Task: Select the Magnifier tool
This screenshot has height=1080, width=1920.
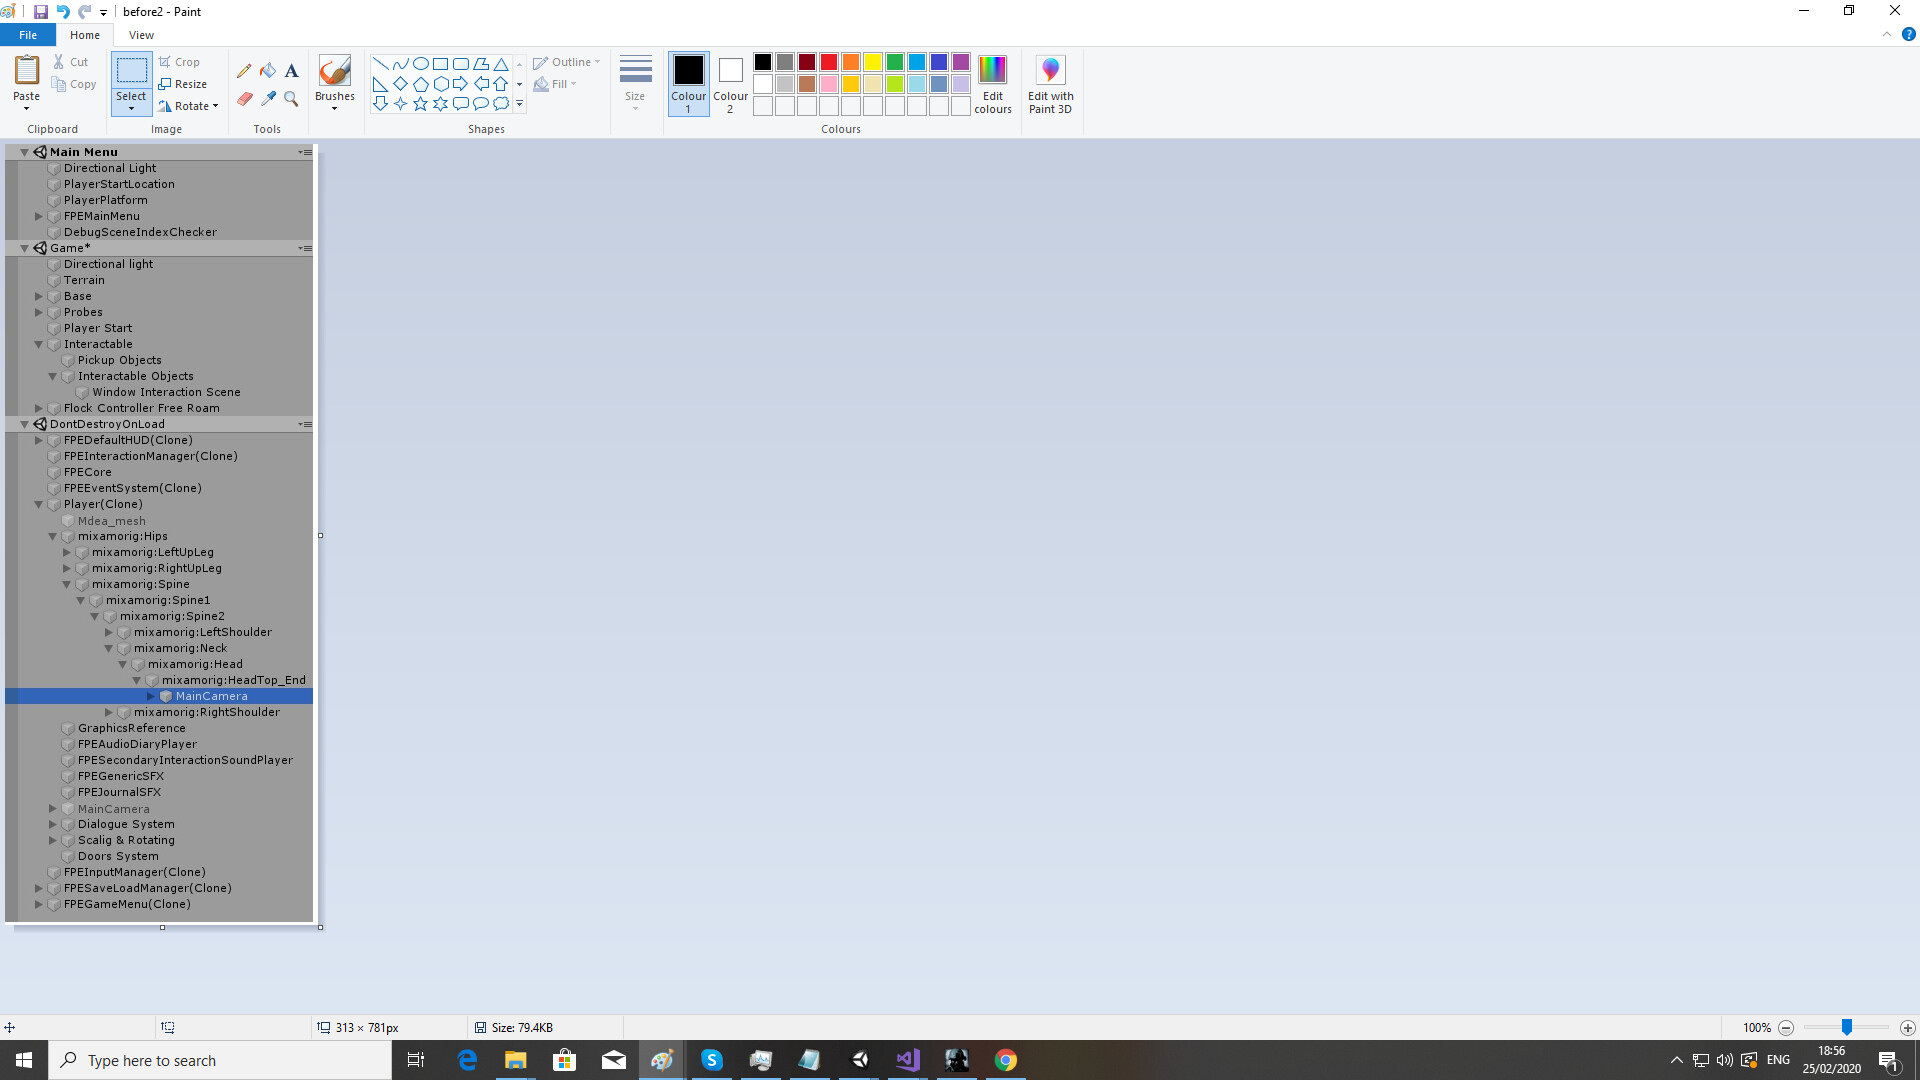Action: pyautogui.click(x=291, y=98)
